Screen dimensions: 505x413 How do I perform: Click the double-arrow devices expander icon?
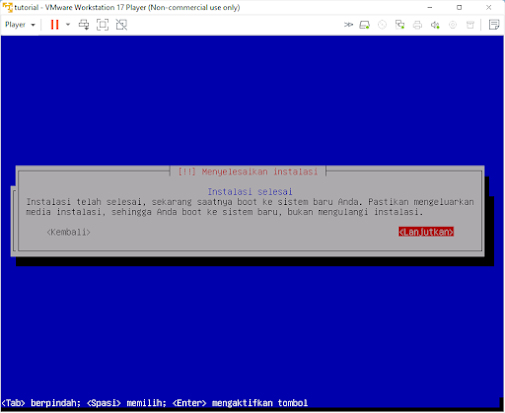pyautogui.click(x=348, y=25)
